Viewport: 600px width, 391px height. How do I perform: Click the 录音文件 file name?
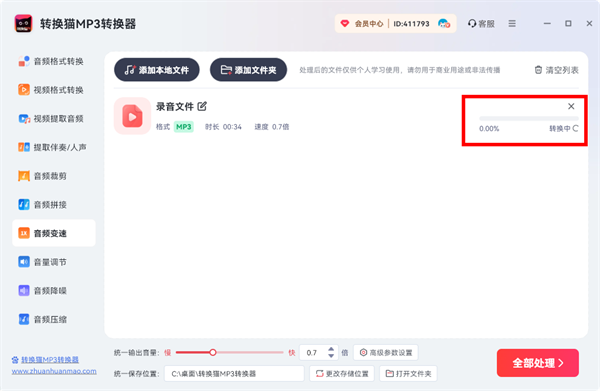pos(174,106)
